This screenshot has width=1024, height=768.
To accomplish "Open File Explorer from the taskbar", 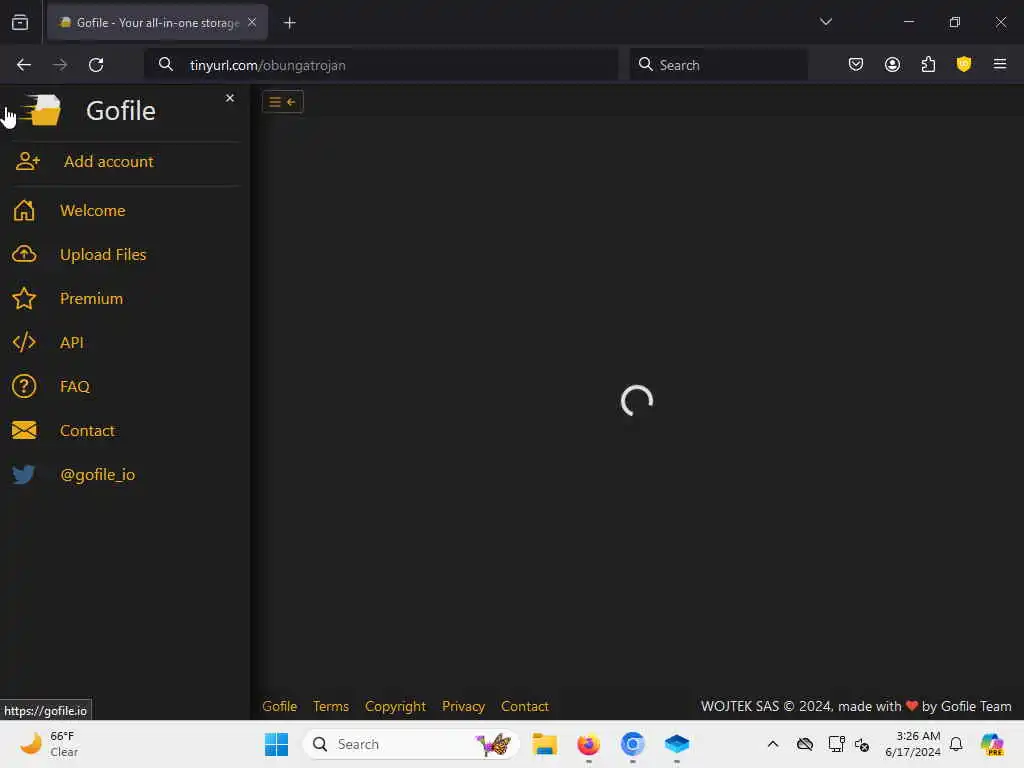I will pyautogui.click(x=544, y=744).
